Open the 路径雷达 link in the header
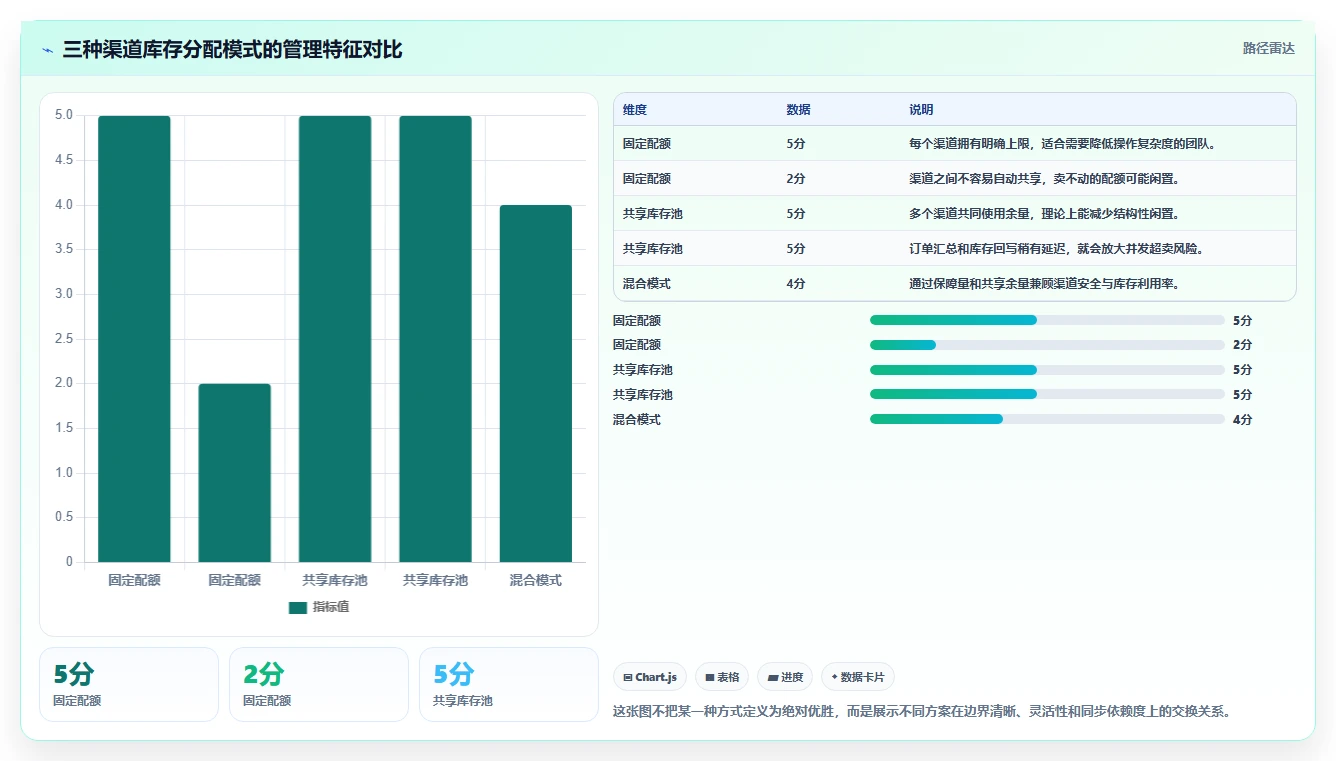This screenshot has height=761, width=1336. [1268, 48]
